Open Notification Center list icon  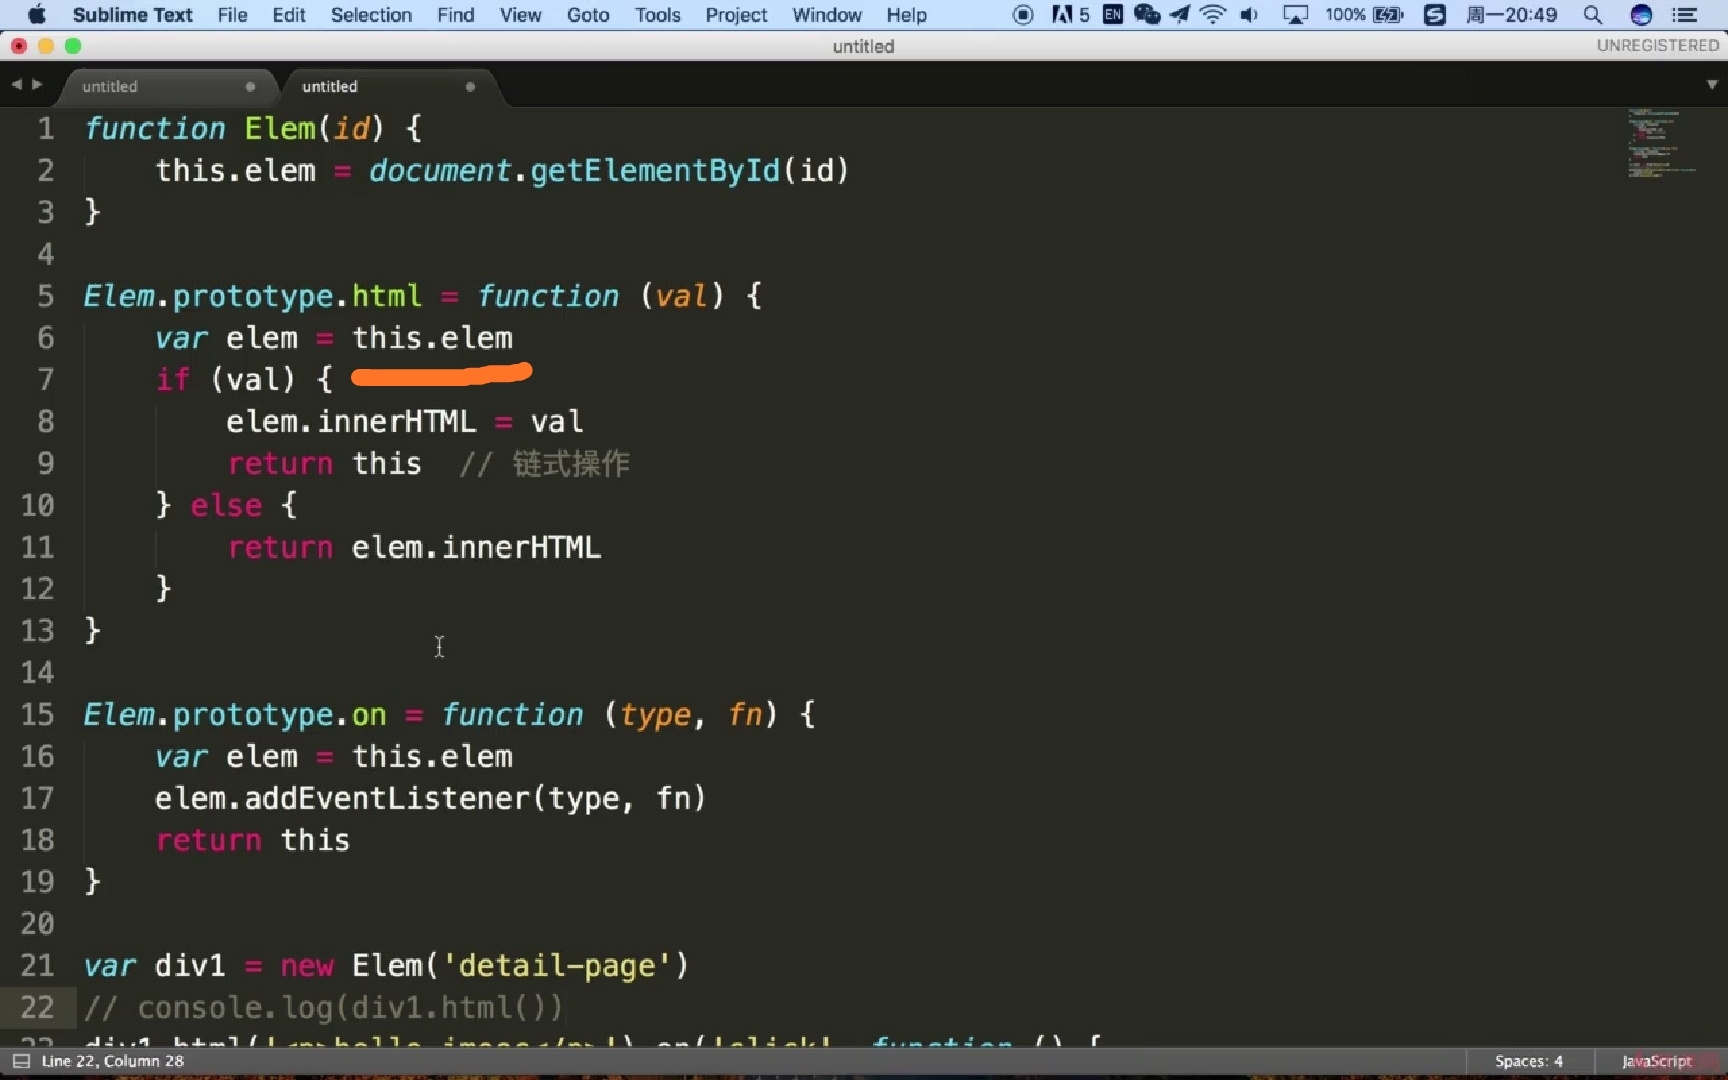point(1685,15)
